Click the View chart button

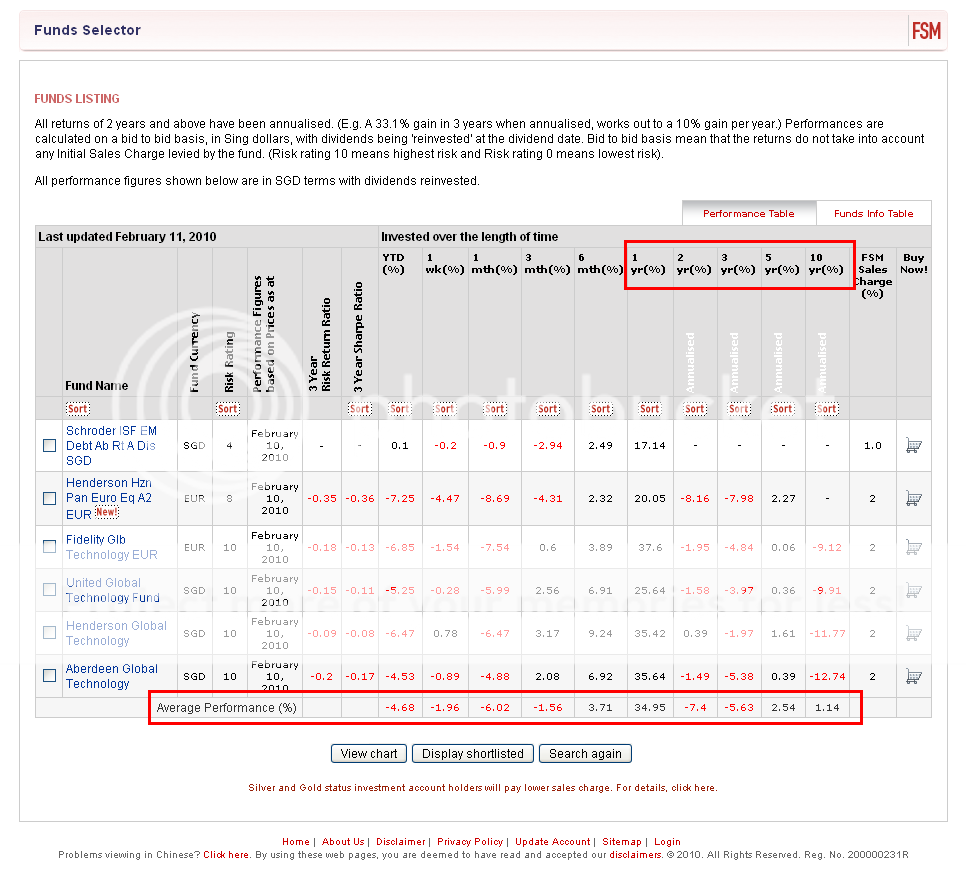click(x=369, y=754)
